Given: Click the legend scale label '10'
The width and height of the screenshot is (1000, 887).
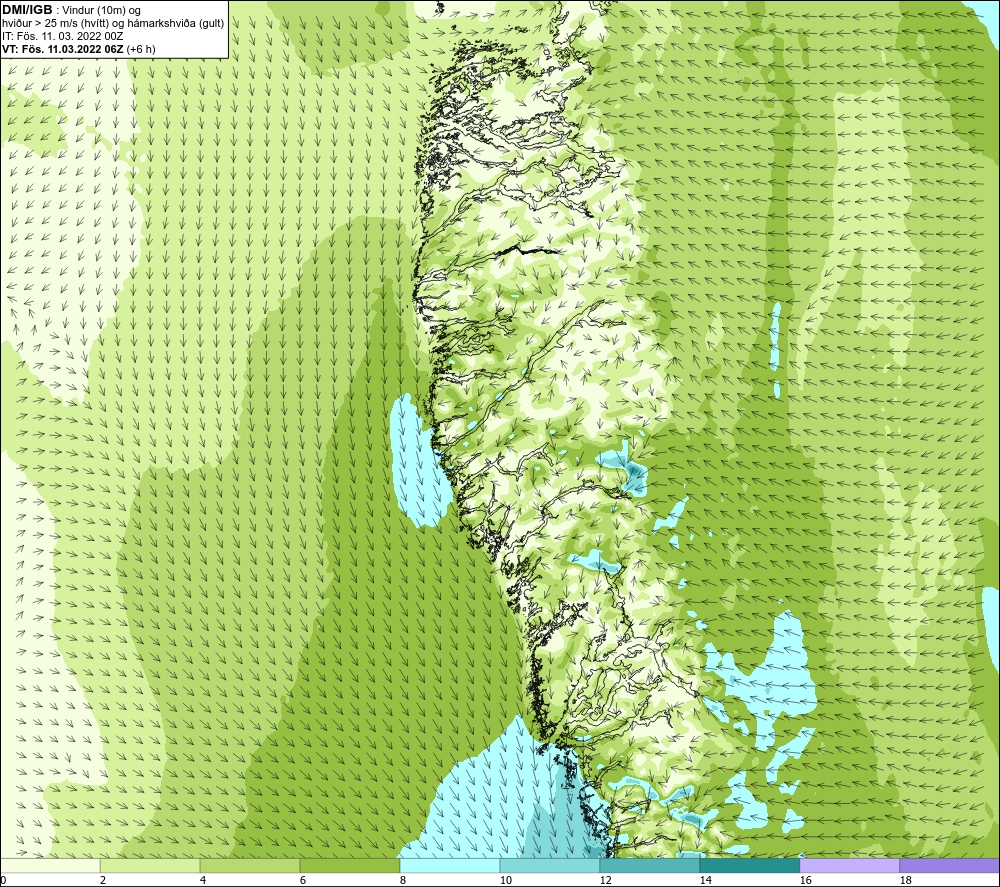Looking at the screenshot, I should pyautogui.click(x=505, y=881).
